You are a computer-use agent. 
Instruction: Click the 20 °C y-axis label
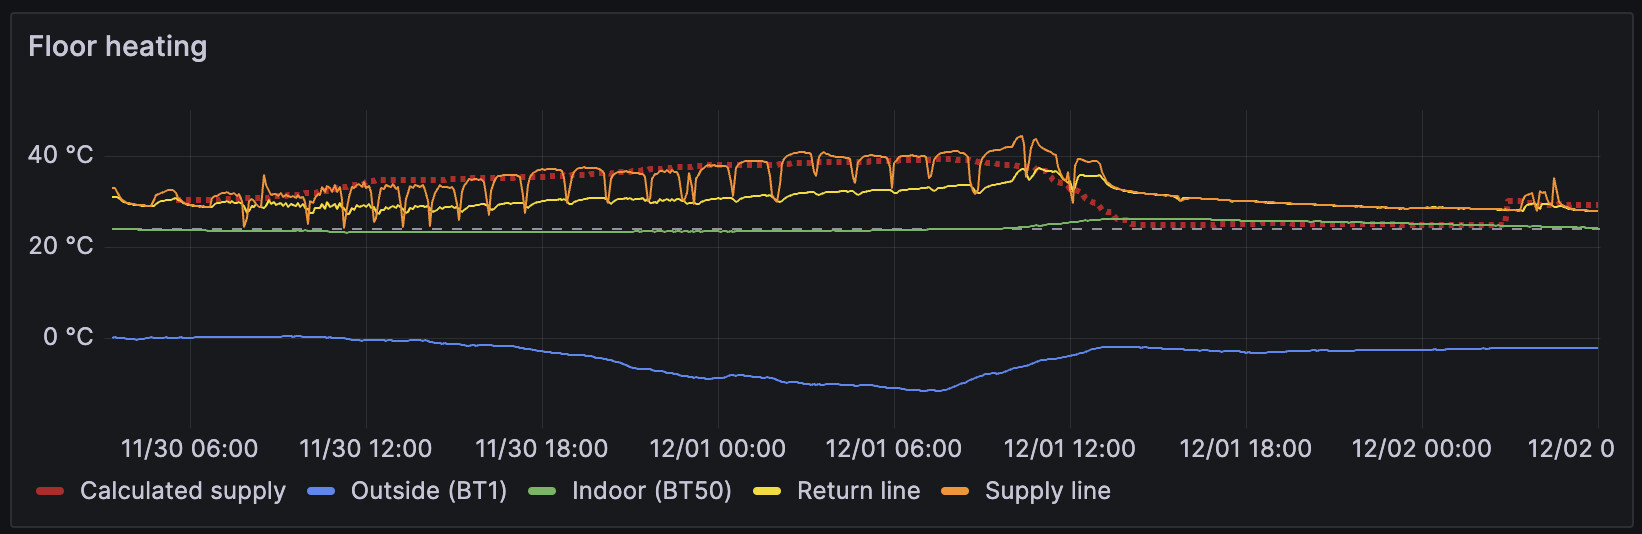click(x=60, y=246)
